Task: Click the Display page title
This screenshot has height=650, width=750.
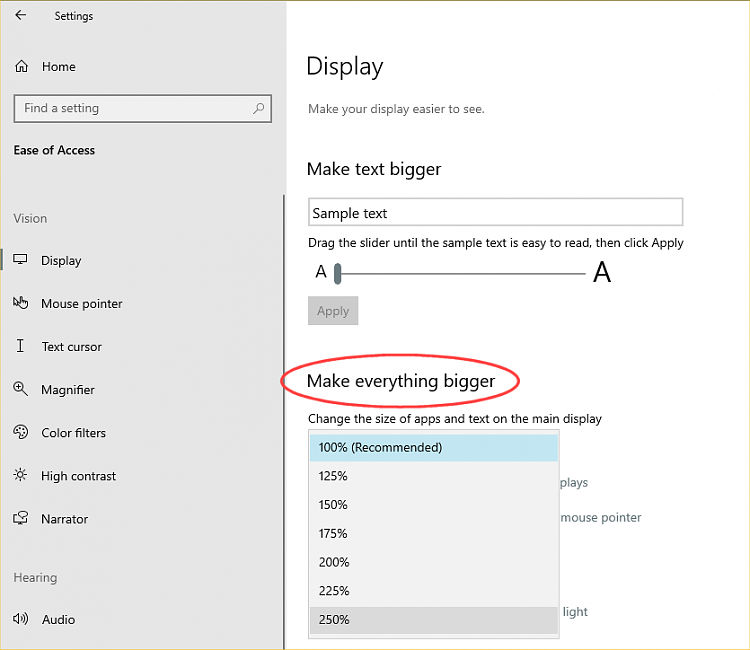Action: 345,66
